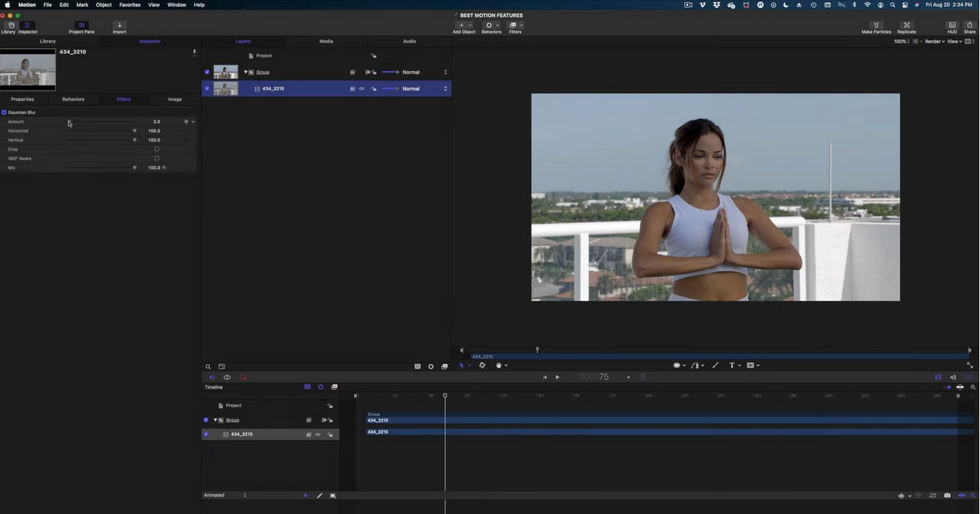Click the Import toolbar icon
Viewport: 980px width, 514px height.
pos(119,28)
